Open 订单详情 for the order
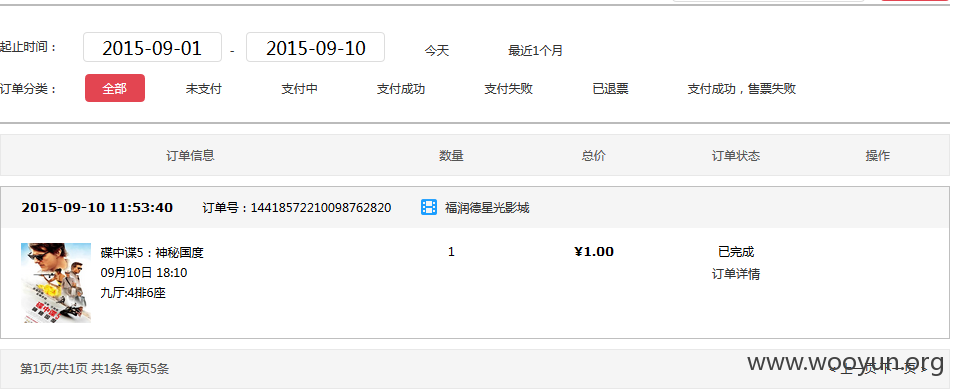 point(735,274)
